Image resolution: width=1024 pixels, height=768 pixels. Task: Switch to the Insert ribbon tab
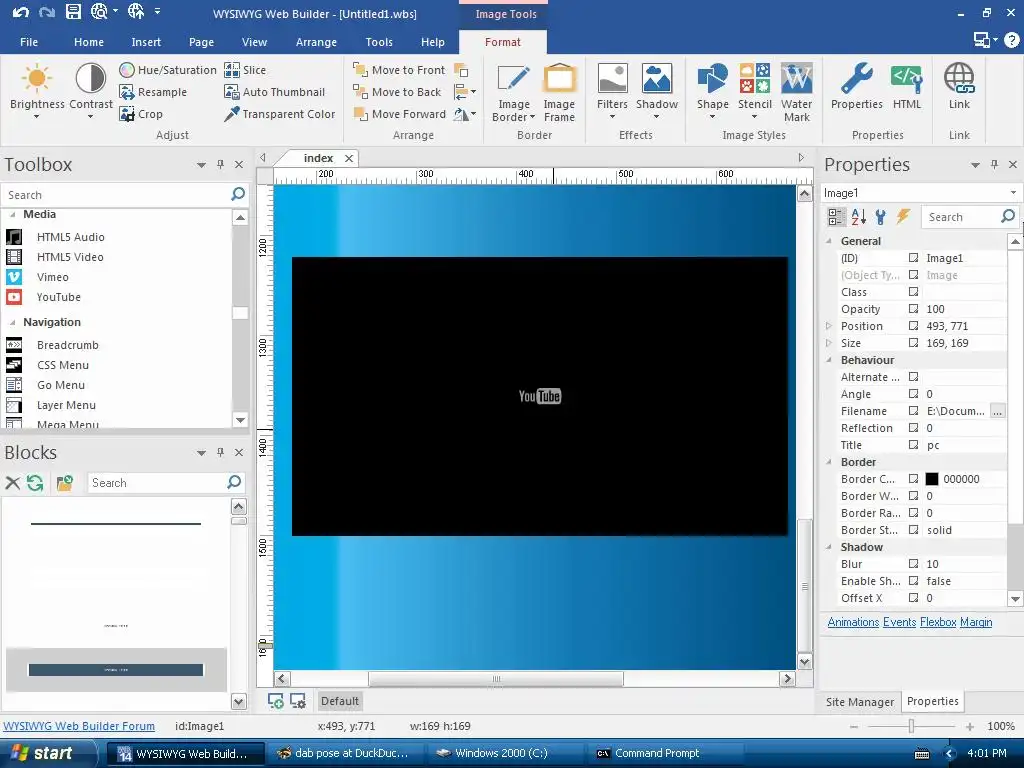point(146,42)
